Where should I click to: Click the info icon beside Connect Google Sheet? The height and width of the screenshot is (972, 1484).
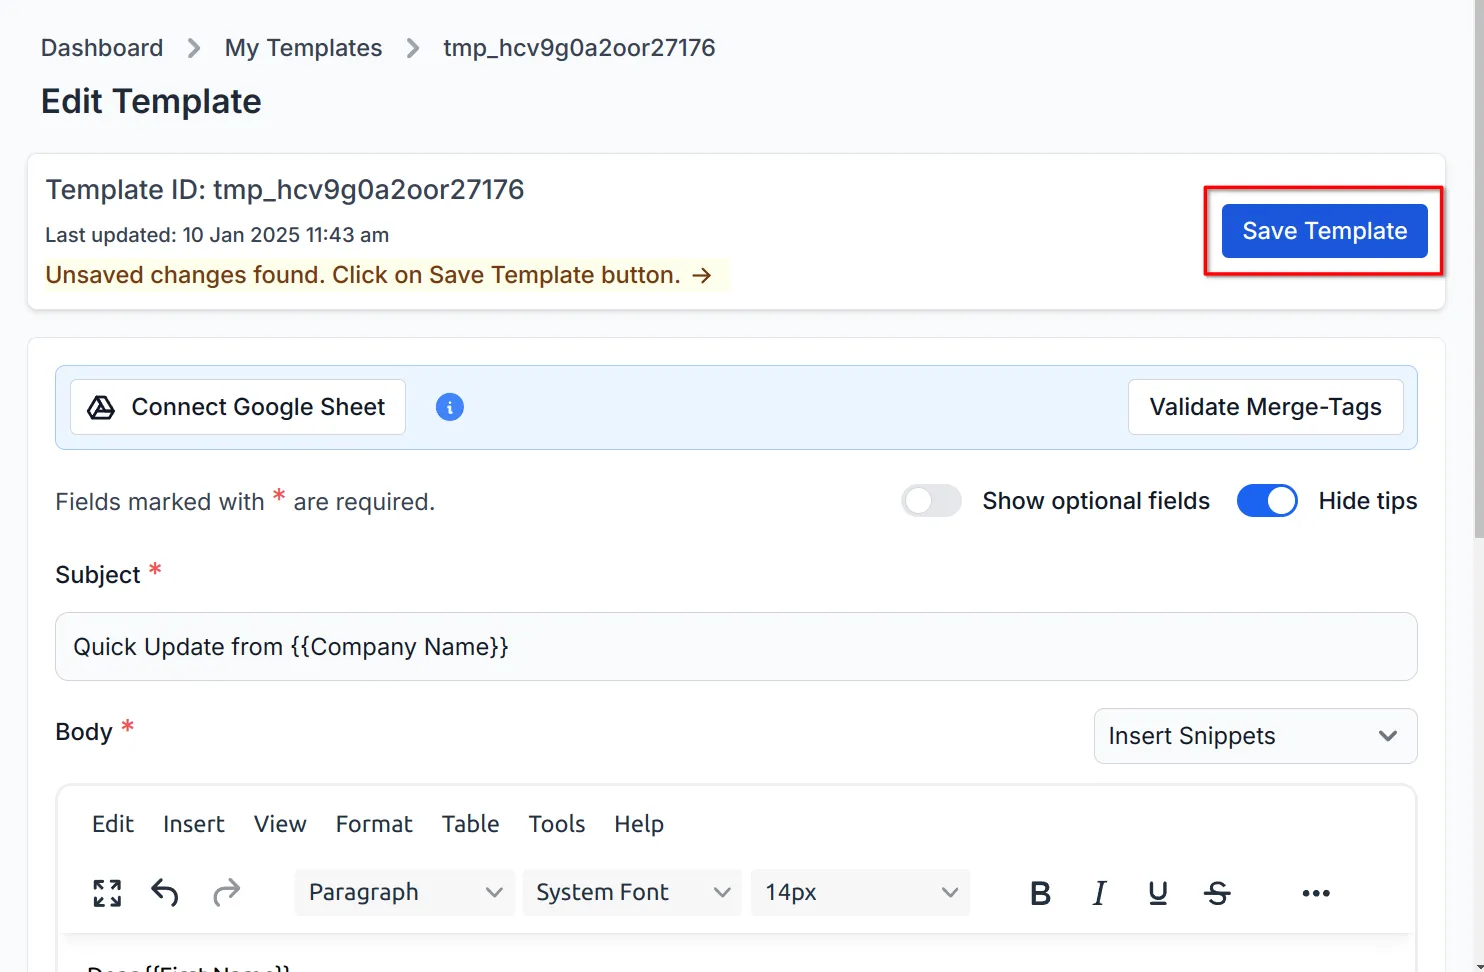point(449,407)
